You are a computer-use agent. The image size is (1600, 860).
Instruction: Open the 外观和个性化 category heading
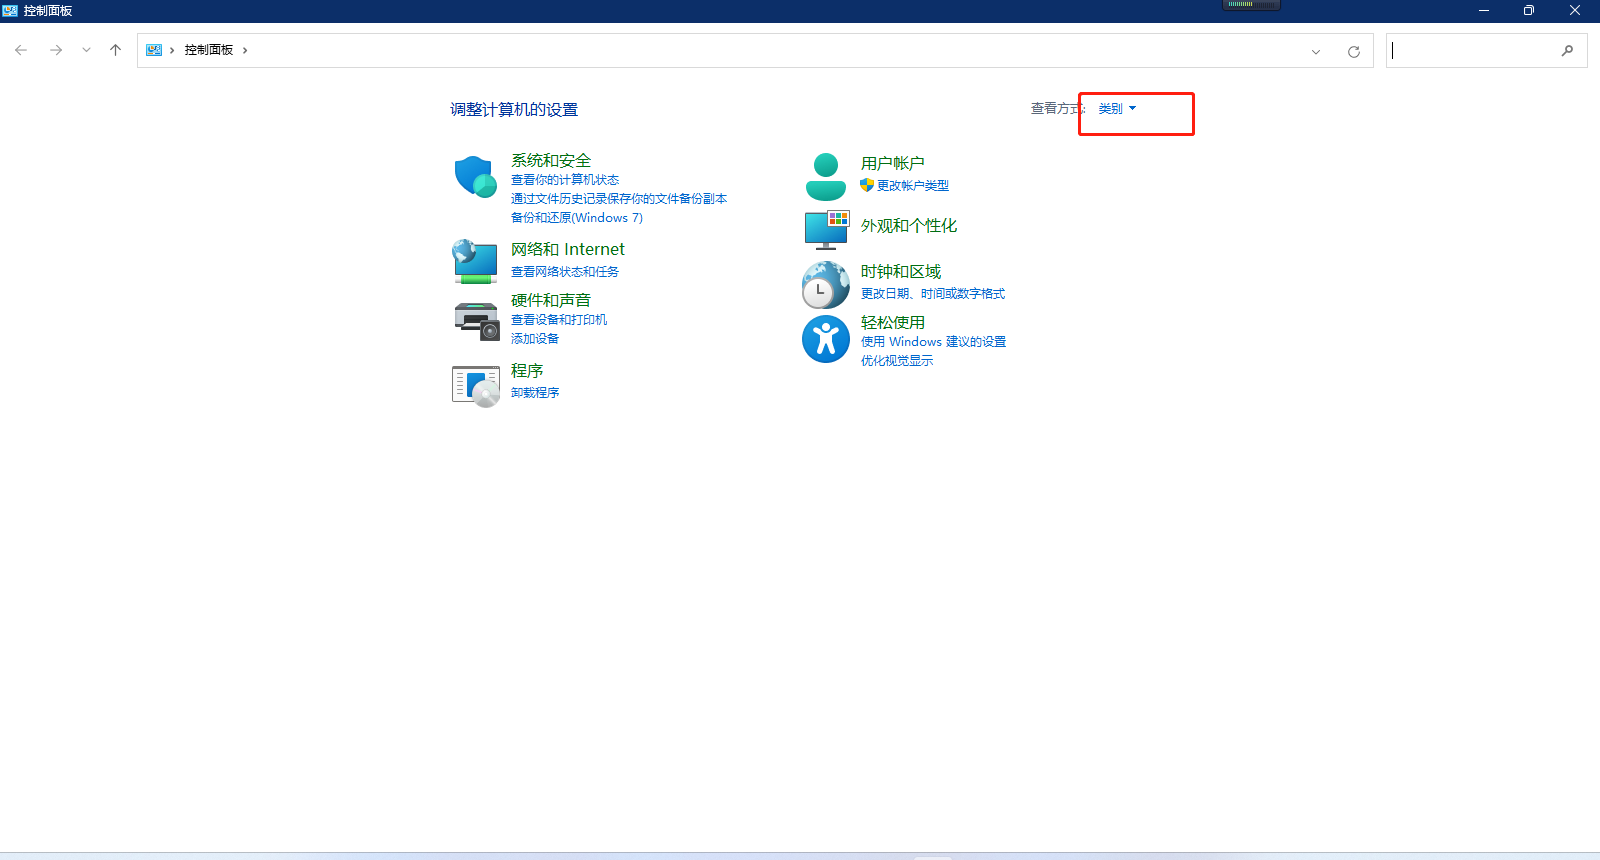pyautogui.click(x=909, y=226)
